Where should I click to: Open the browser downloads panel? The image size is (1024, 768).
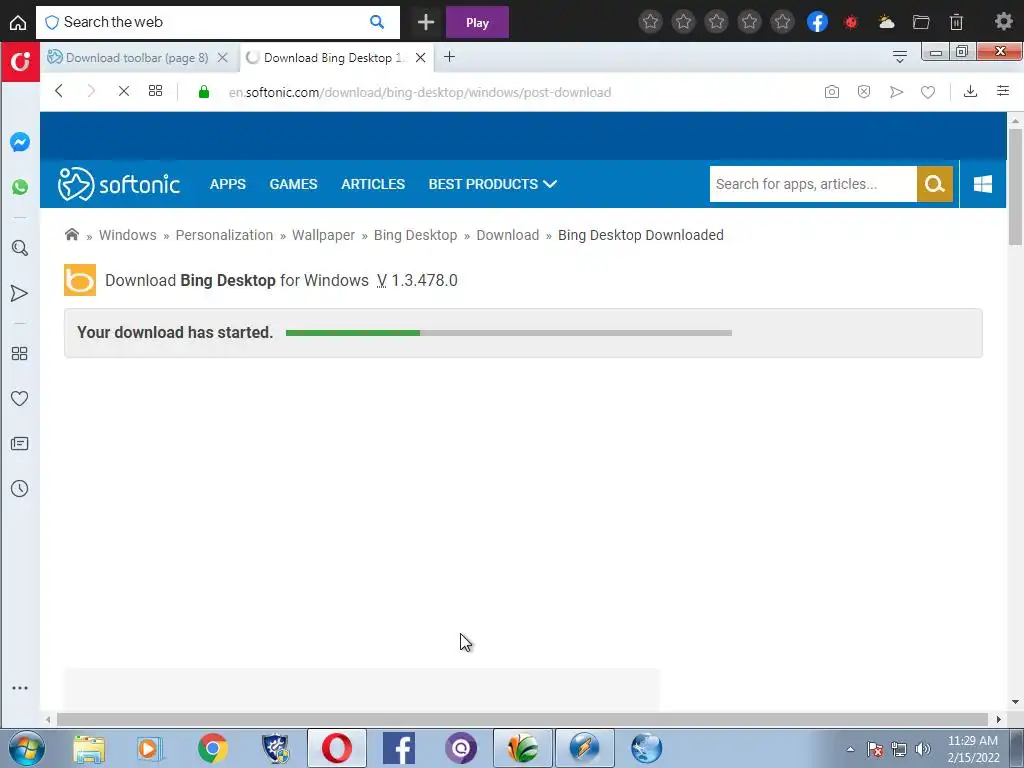[x=970, y=91]
